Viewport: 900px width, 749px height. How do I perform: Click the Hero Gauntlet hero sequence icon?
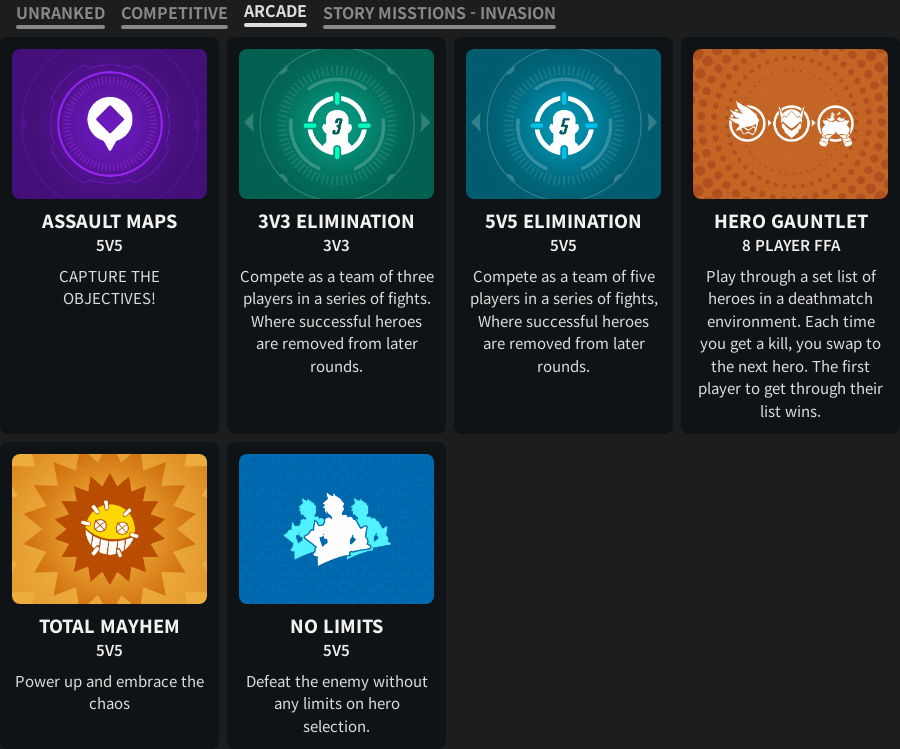(790, 124)
